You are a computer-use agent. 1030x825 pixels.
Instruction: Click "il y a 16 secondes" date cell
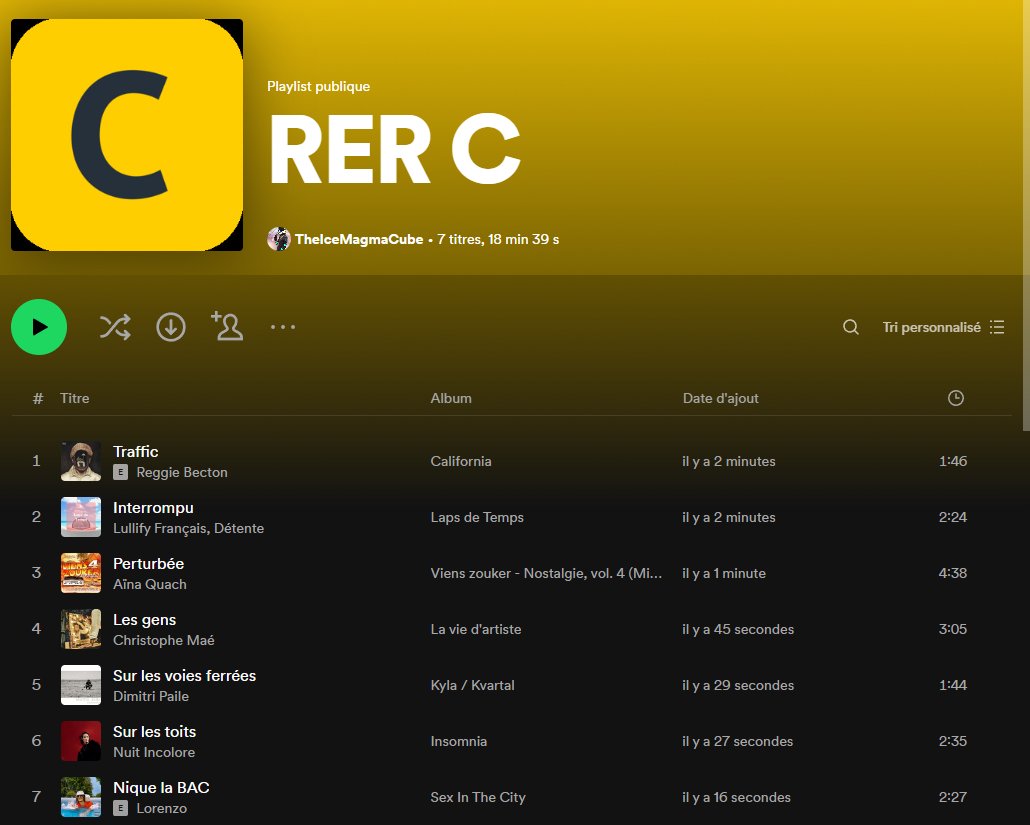pyautogui.click(x=736, y=797)
